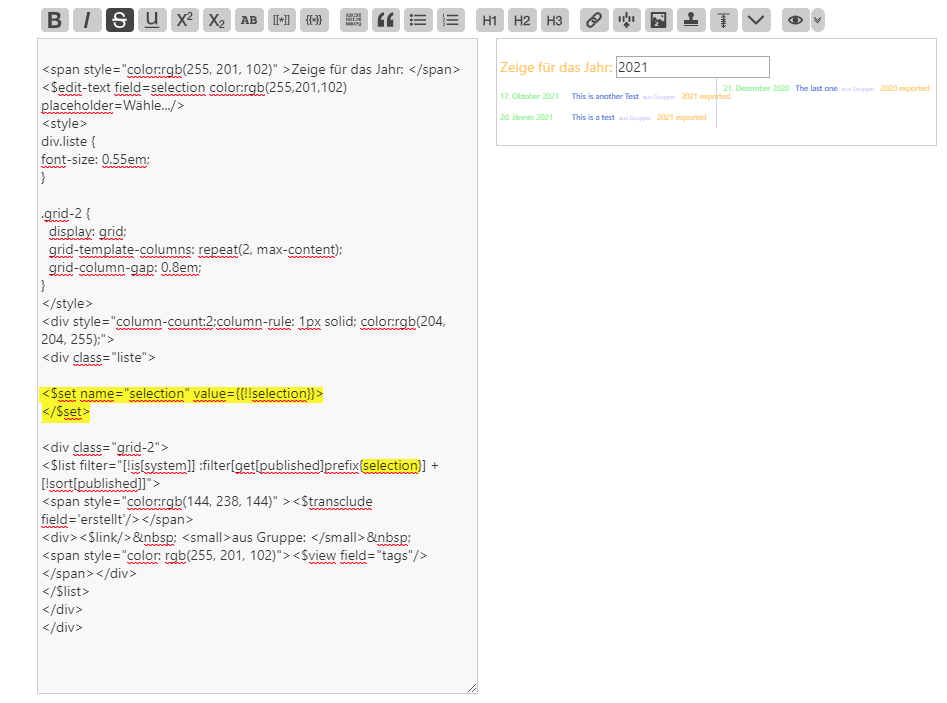The height and width of the screenshot is (703, 947).
Task: Open the insert picture tool
Action: [x=659, y=20]
